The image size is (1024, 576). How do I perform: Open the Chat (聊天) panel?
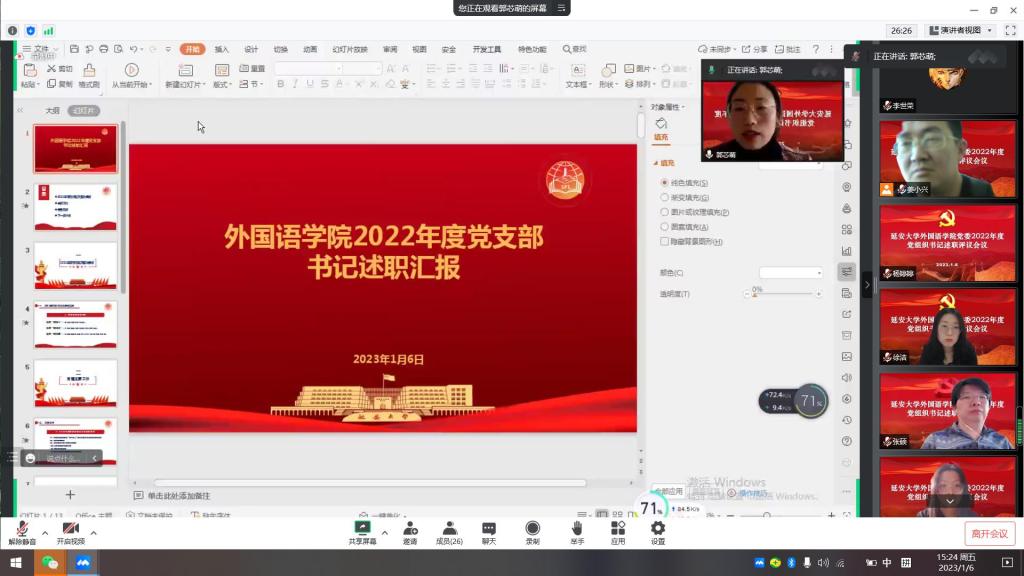[x=488, y=530]
